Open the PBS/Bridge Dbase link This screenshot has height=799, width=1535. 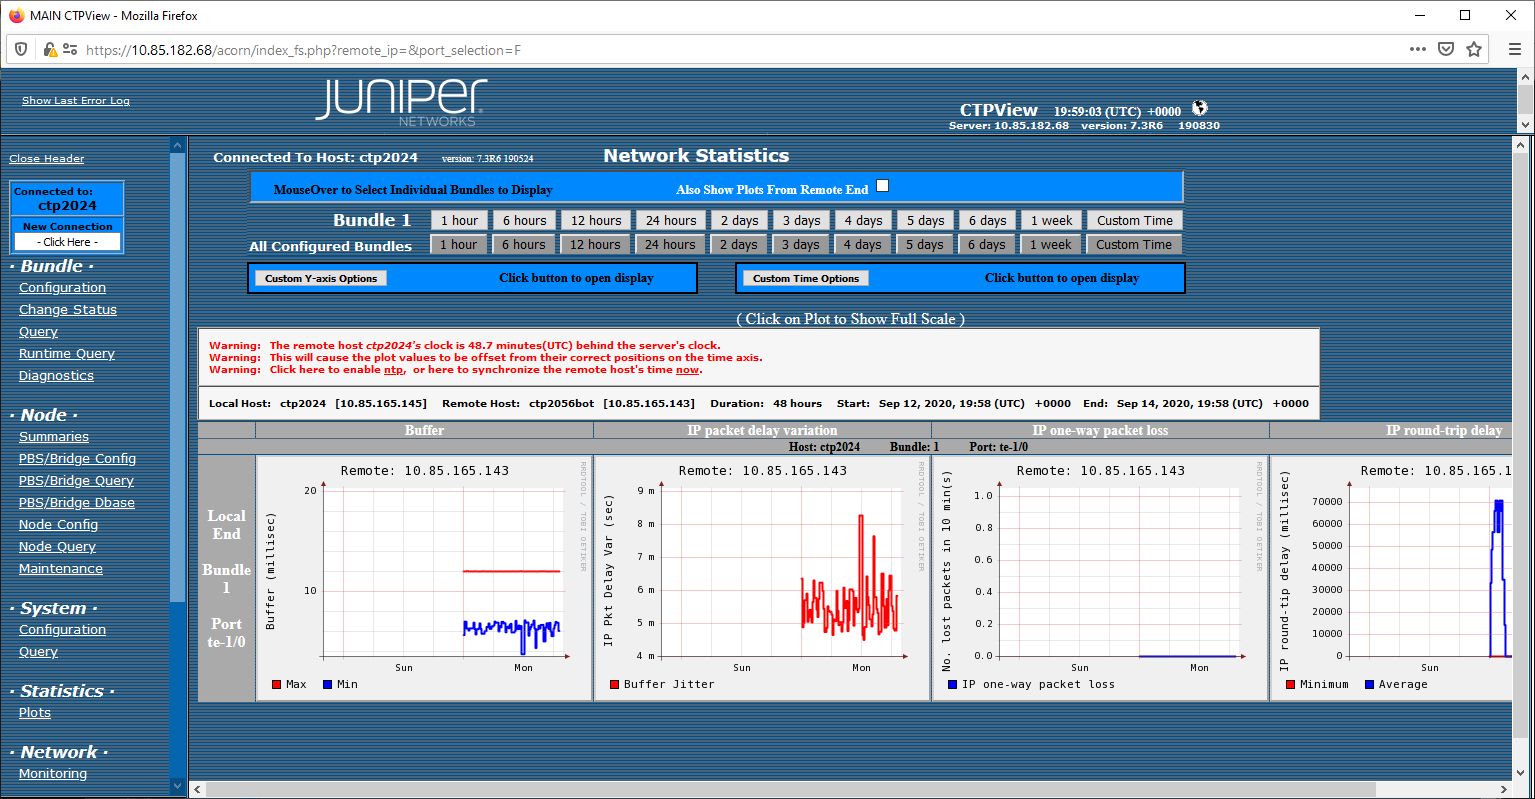pyautogui.click(x=77, y=503)
